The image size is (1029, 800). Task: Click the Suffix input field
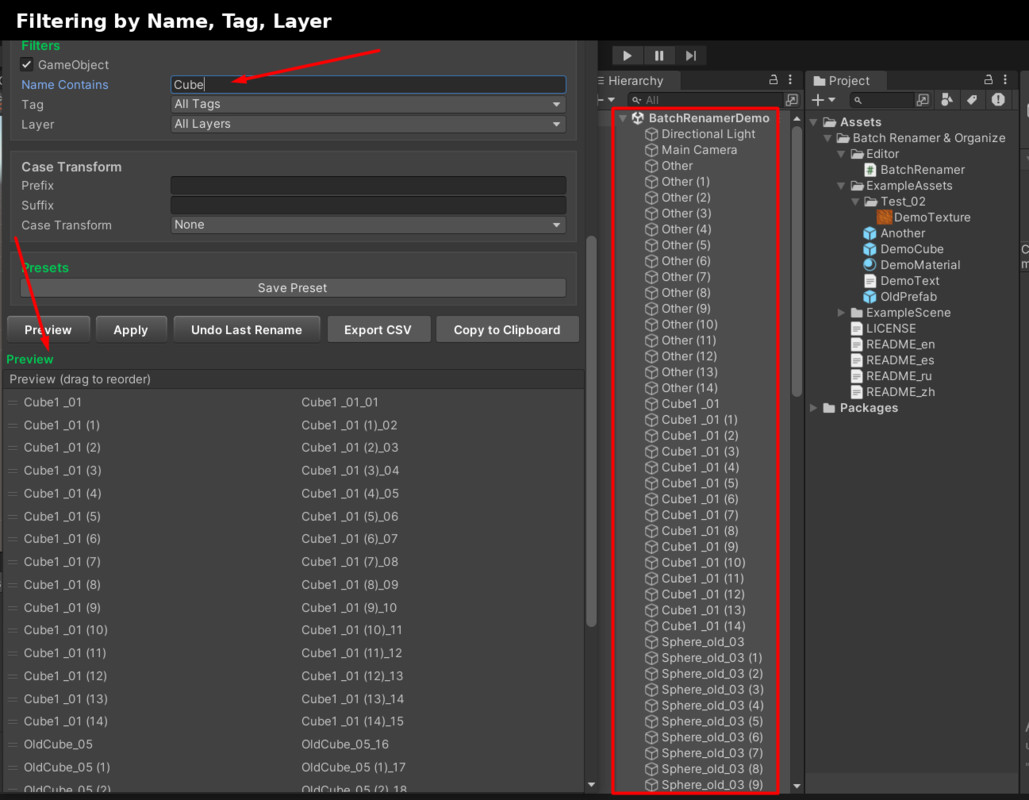click(368, 205)
